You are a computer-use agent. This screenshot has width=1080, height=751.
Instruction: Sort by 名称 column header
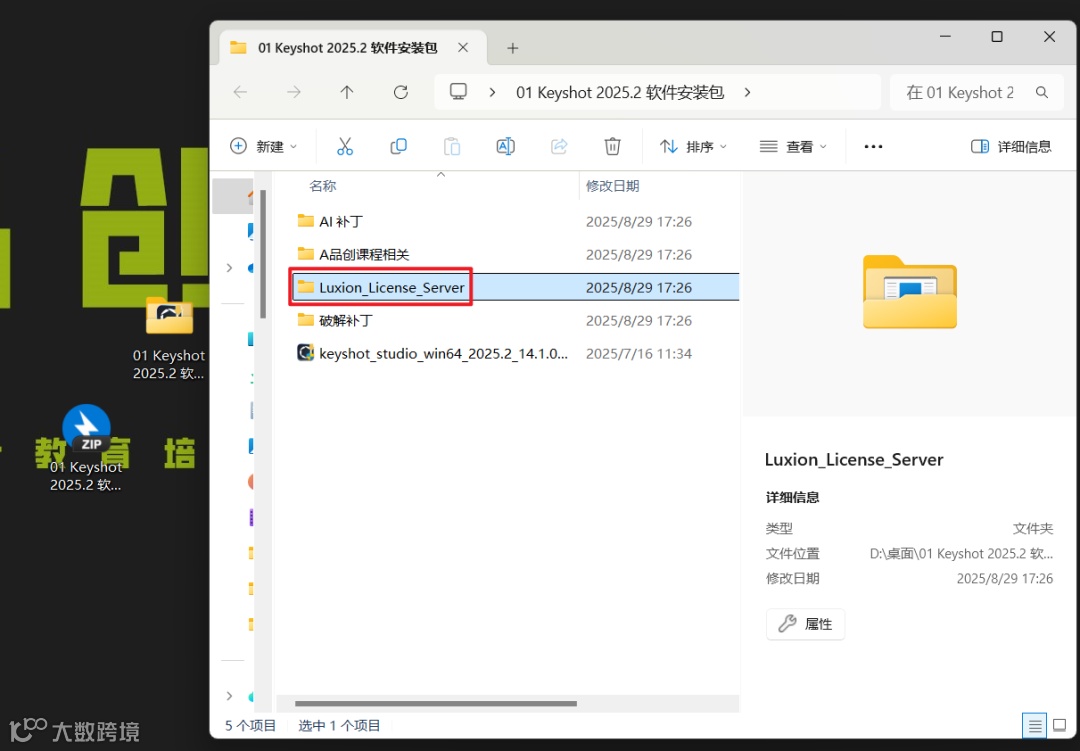(x=322, y=186)
